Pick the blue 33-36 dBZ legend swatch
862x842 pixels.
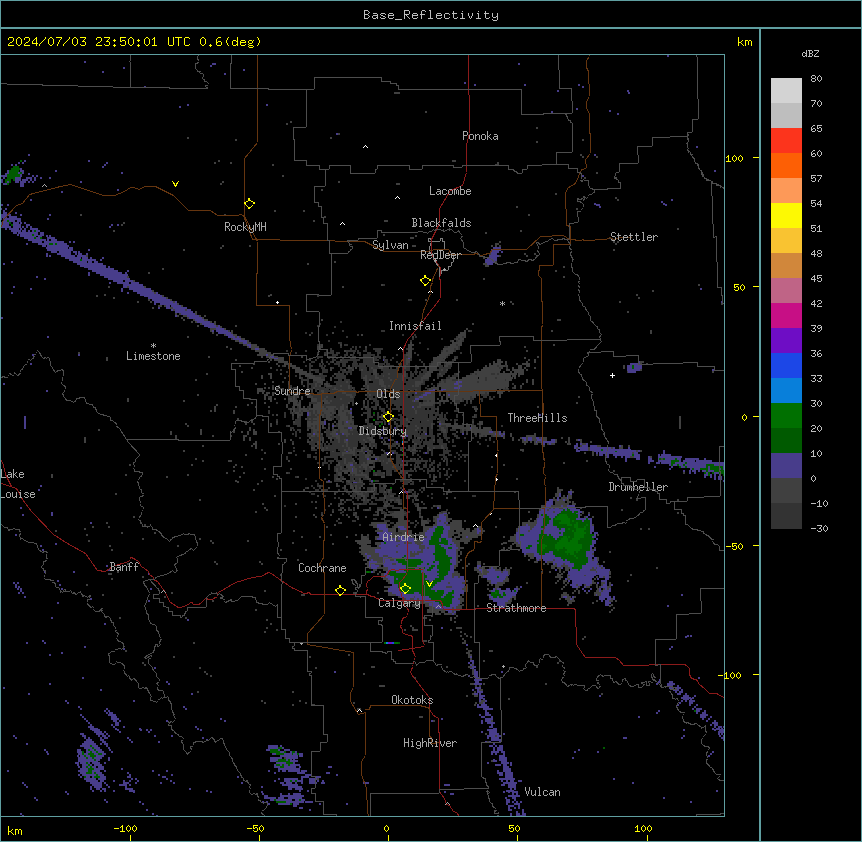tap(786, 365)
